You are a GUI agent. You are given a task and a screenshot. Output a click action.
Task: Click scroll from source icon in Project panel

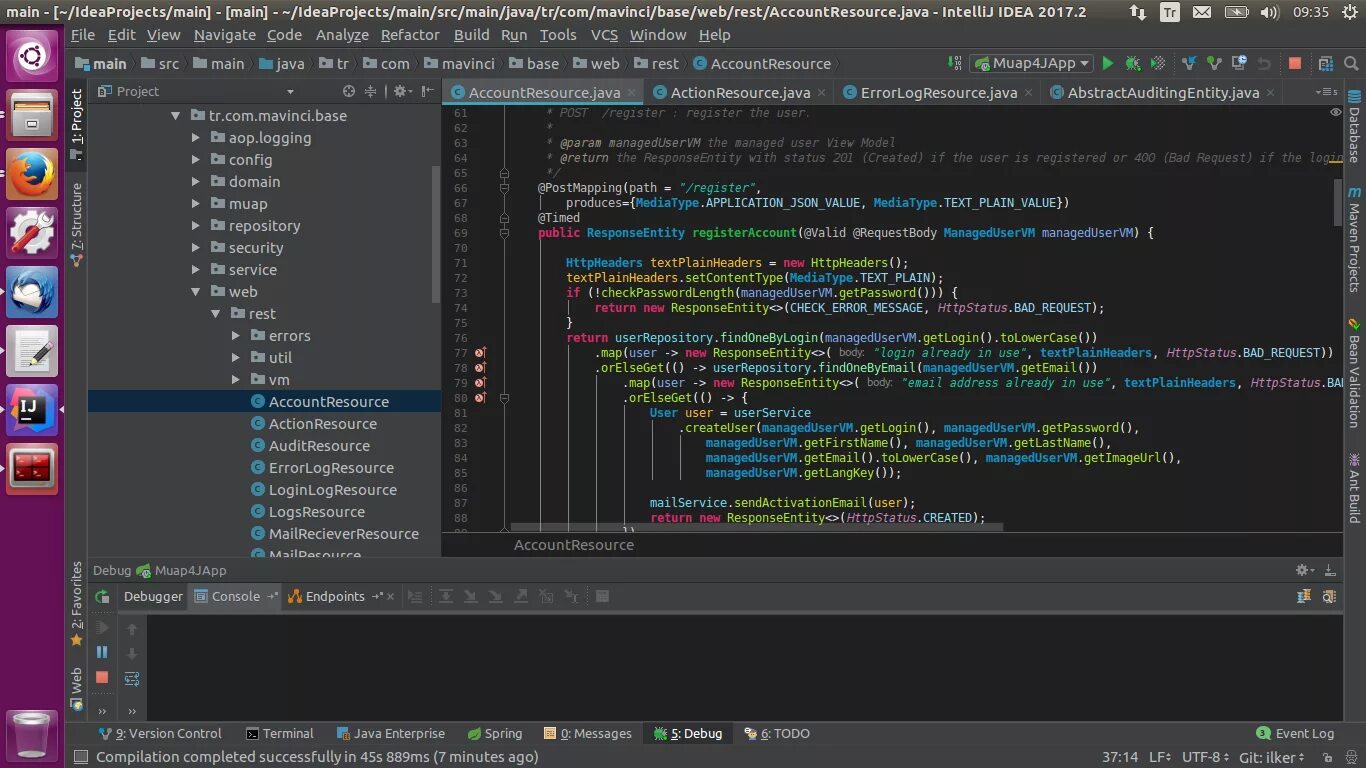point(349,91)
